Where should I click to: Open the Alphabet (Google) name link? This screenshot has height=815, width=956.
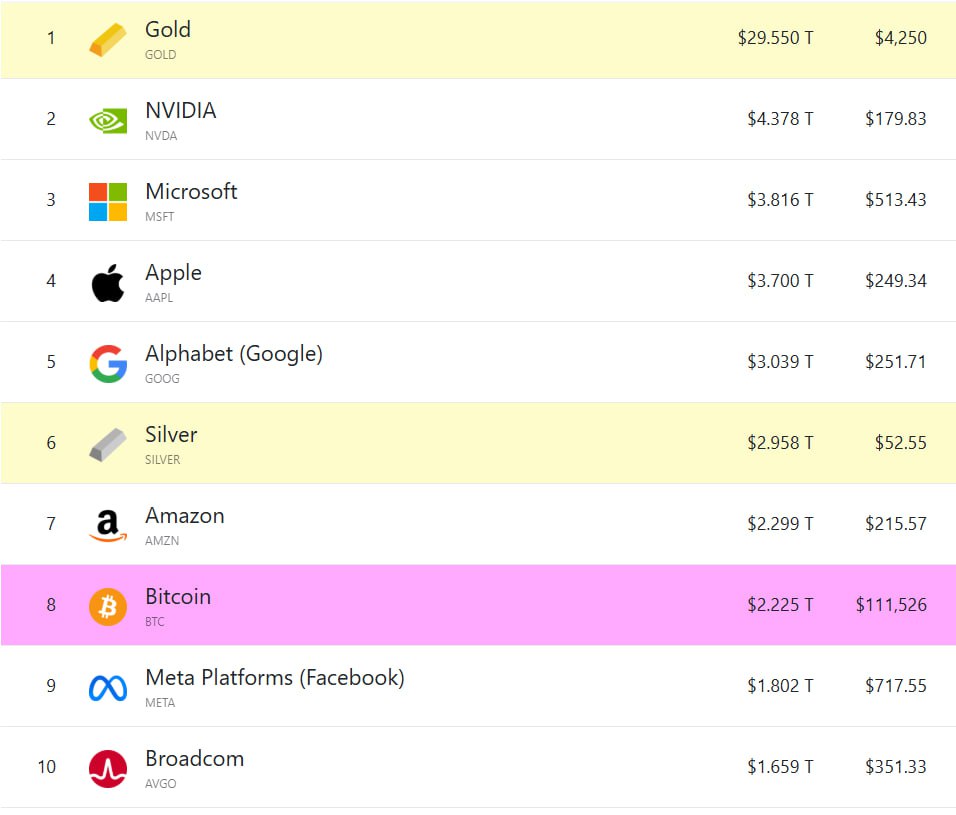(233, 354)
